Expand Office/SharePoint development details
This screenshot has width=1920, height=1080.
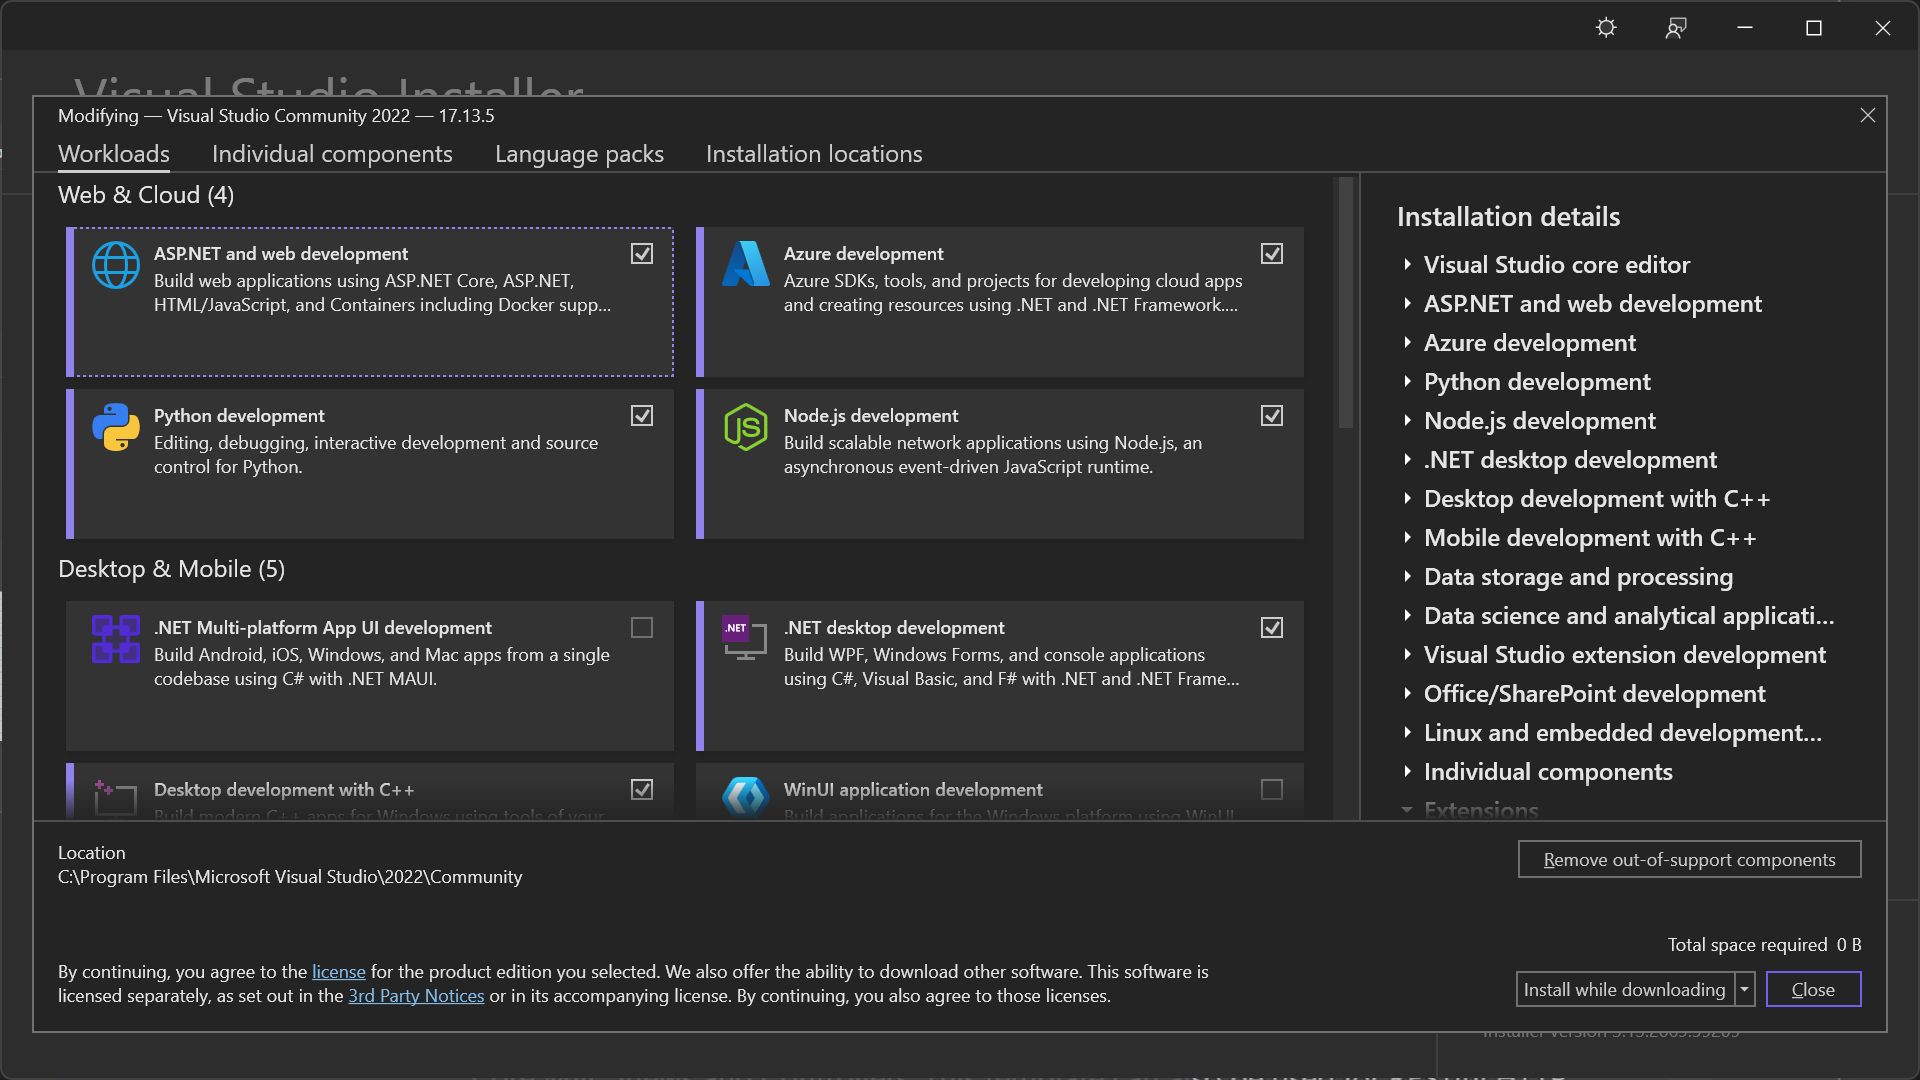coord(1407,693)
